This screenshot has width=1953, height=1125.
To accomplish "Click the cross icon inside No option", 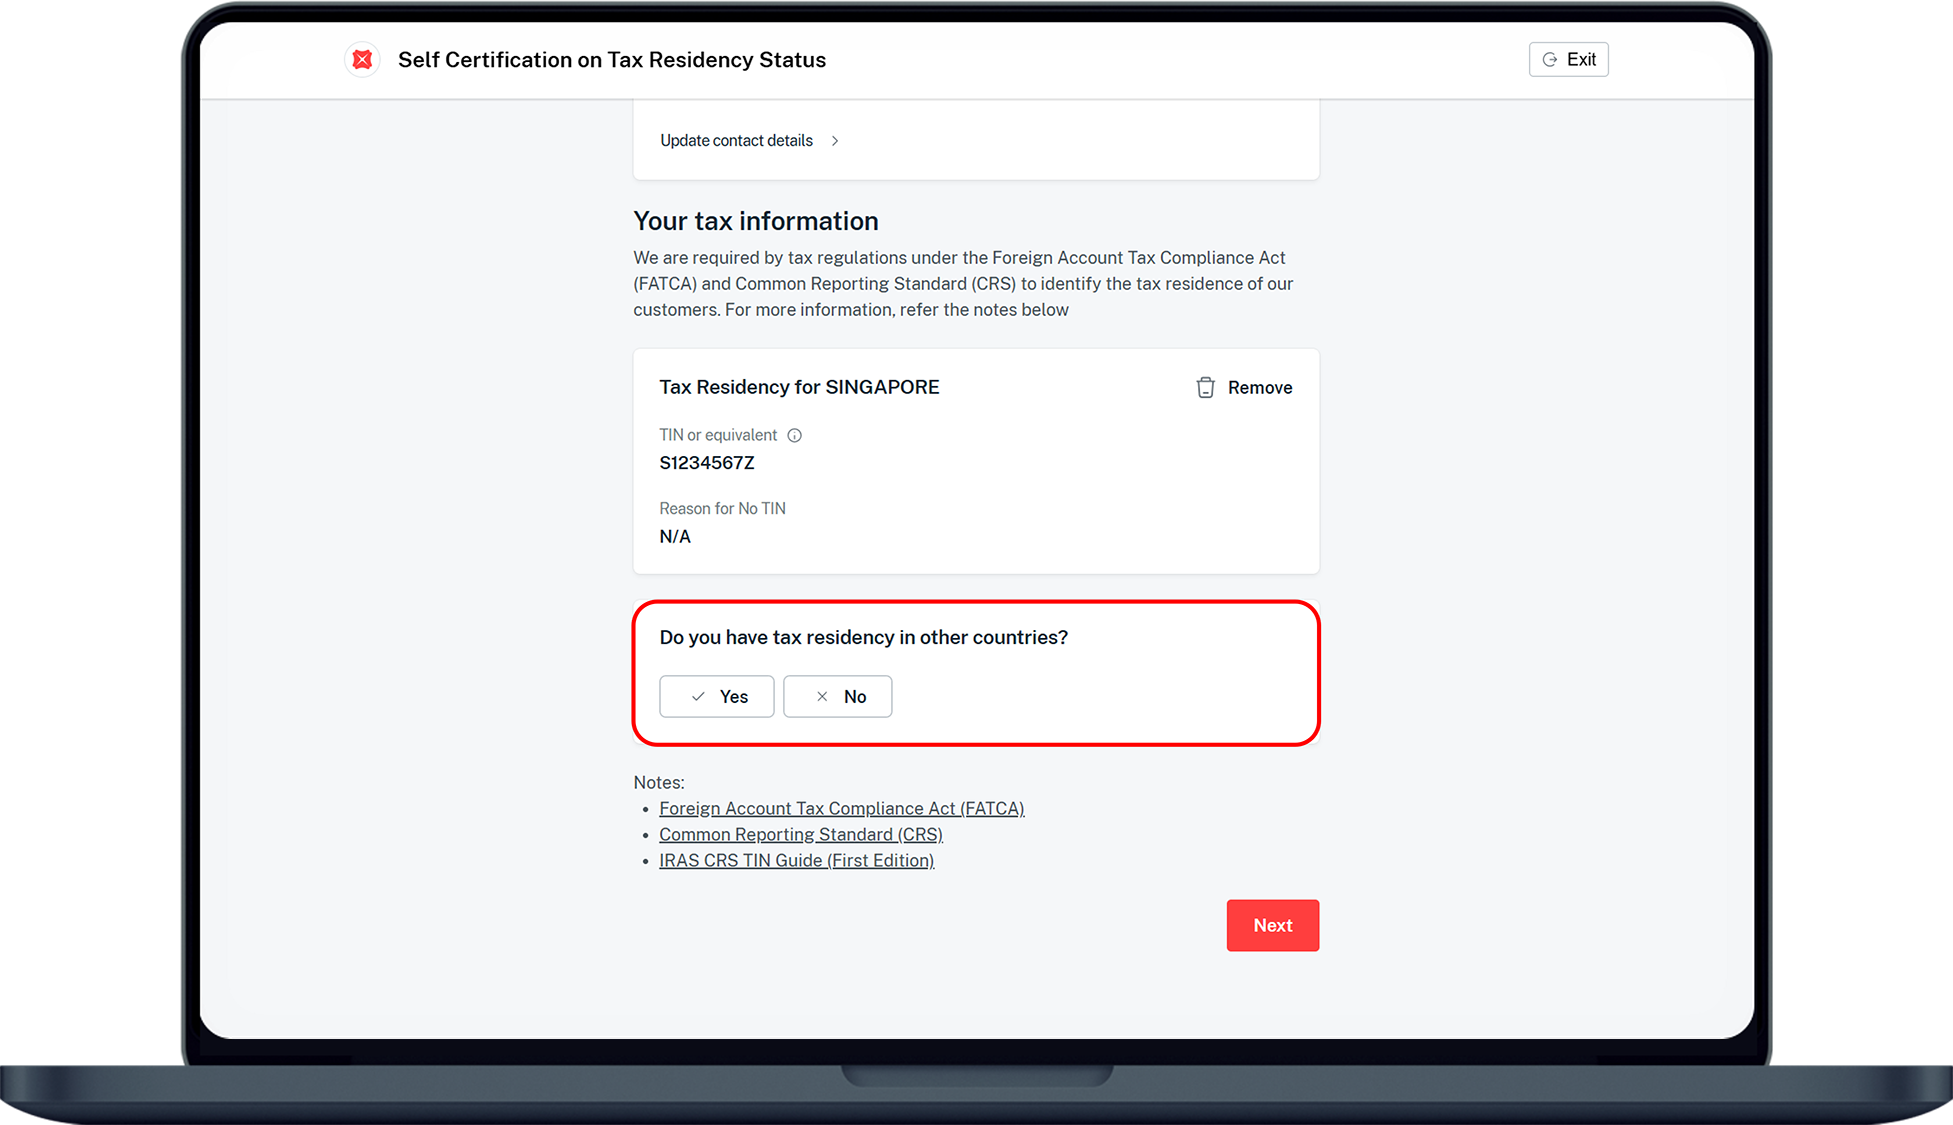I will tap(822, 697).
